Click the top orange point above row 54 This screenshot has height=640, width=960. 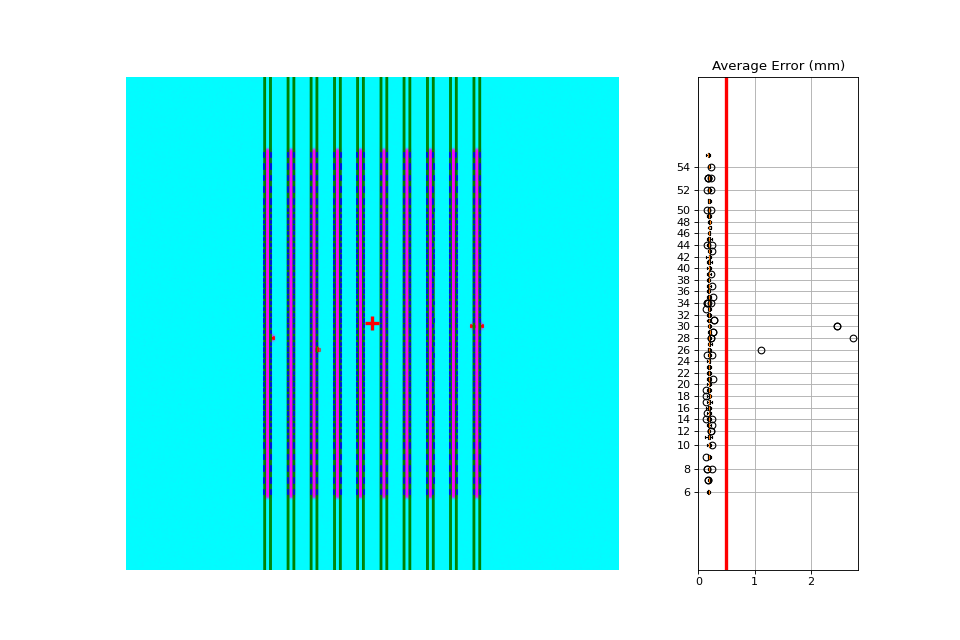(708, 156)
